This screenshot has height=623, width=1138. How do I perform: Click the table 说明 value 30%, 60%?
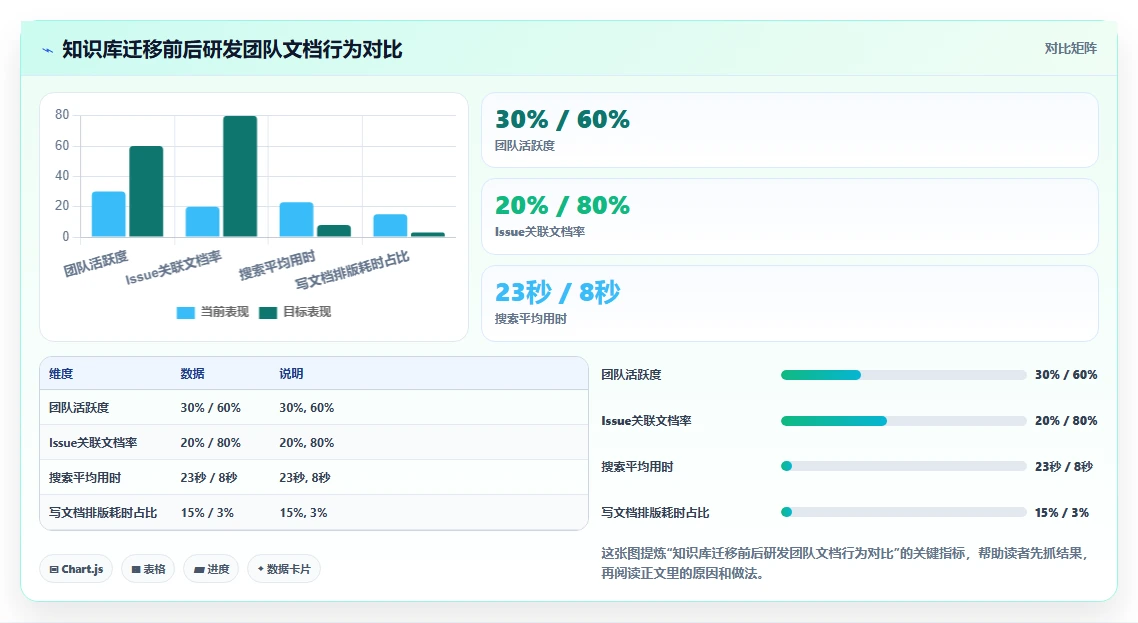point(306,408)
